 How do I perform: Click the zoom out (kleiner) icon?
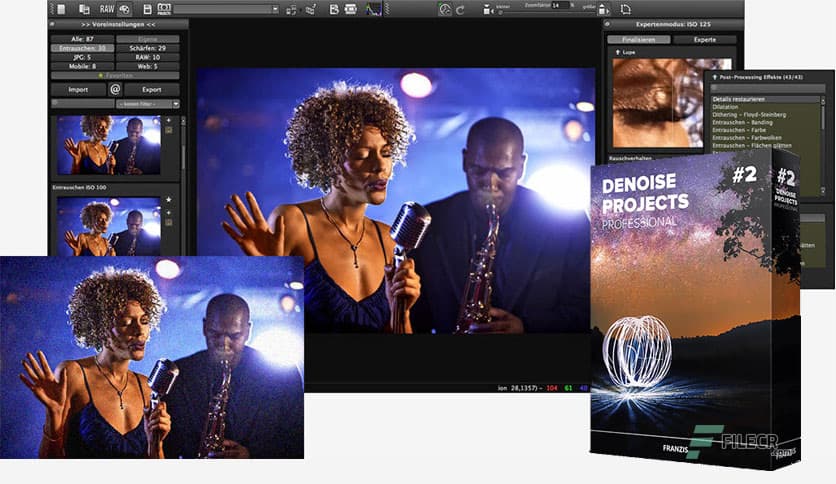(488, 10)
